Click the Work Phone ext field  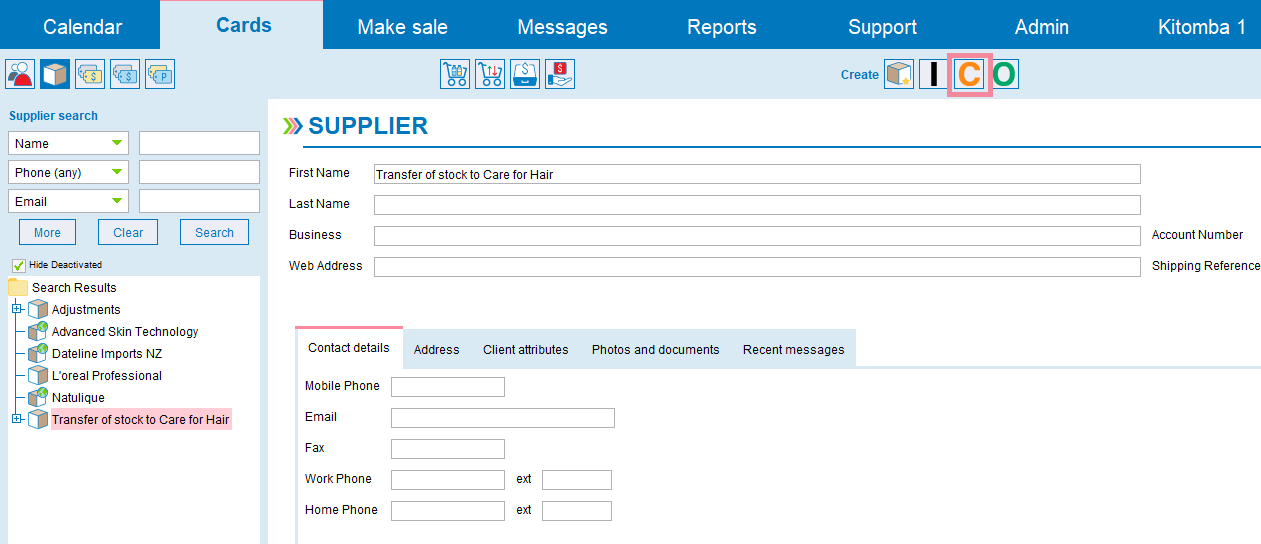point(577,480)
